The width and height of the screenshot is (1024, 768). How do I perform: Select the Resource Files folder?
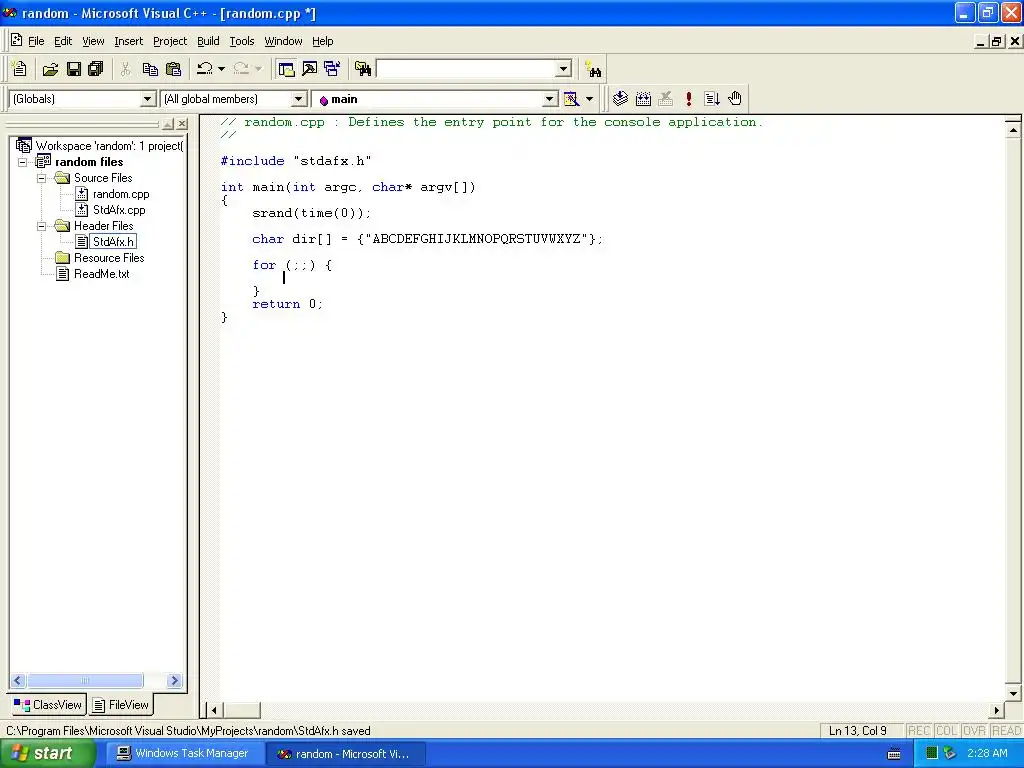[x=108, y=258]
